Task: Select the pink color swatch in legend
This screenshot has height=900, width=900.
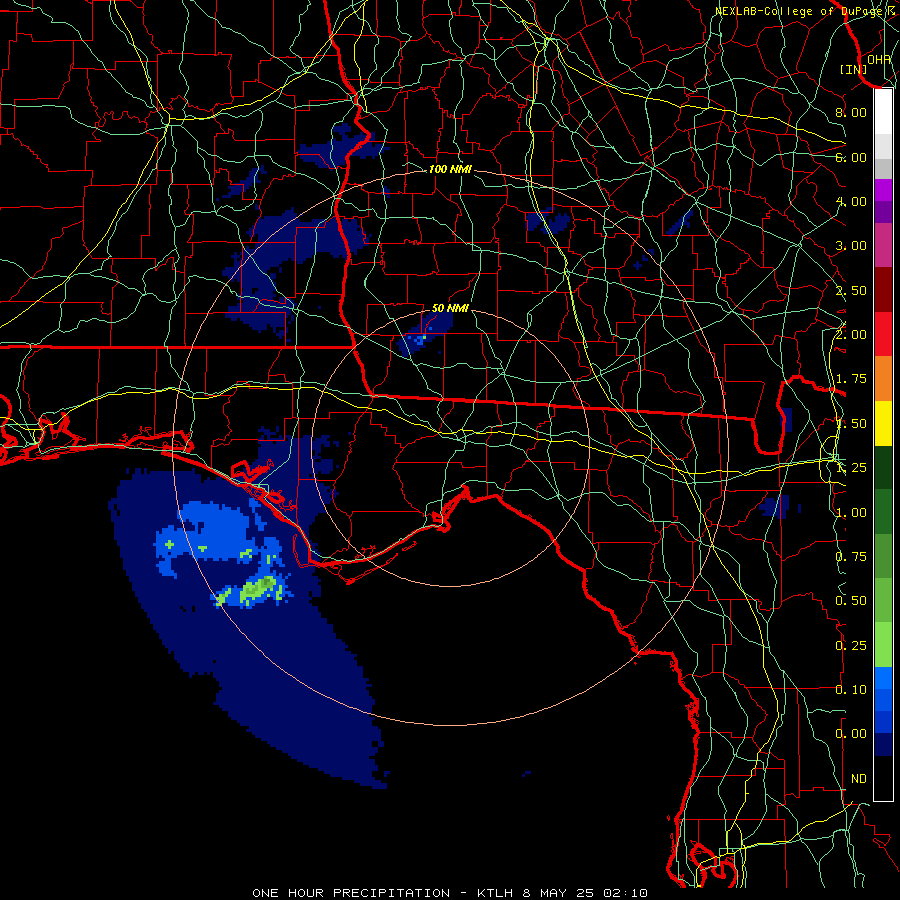Action: coord(883,245)
